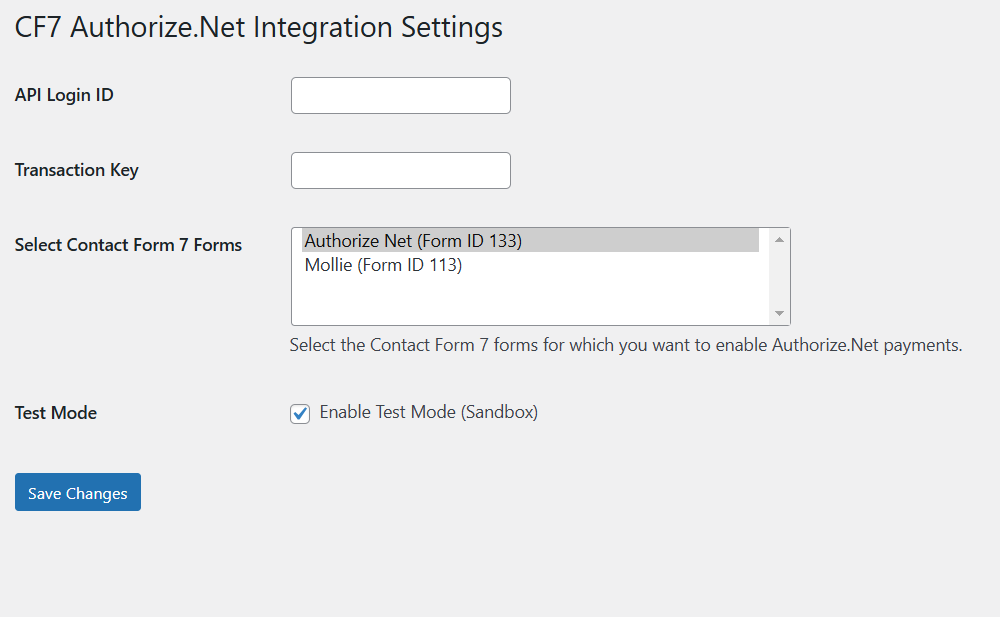
Task: Select Authorize Net (Form ID 133) option
Action: point(413,241)
